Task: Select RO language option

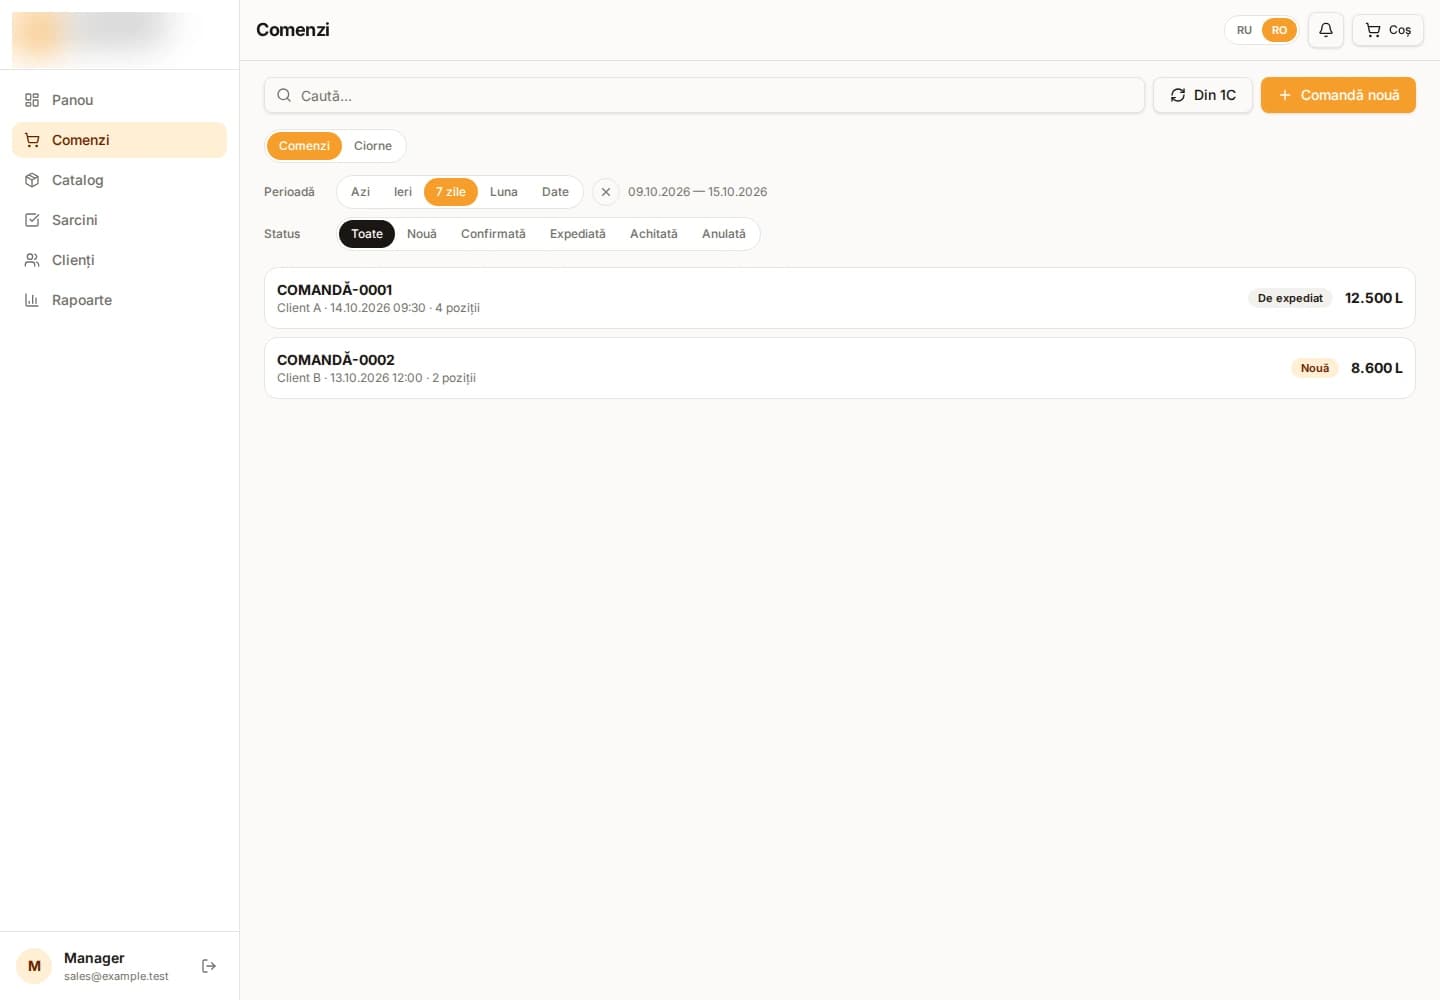Action: pyautogui.click(x=1279, y=30)
